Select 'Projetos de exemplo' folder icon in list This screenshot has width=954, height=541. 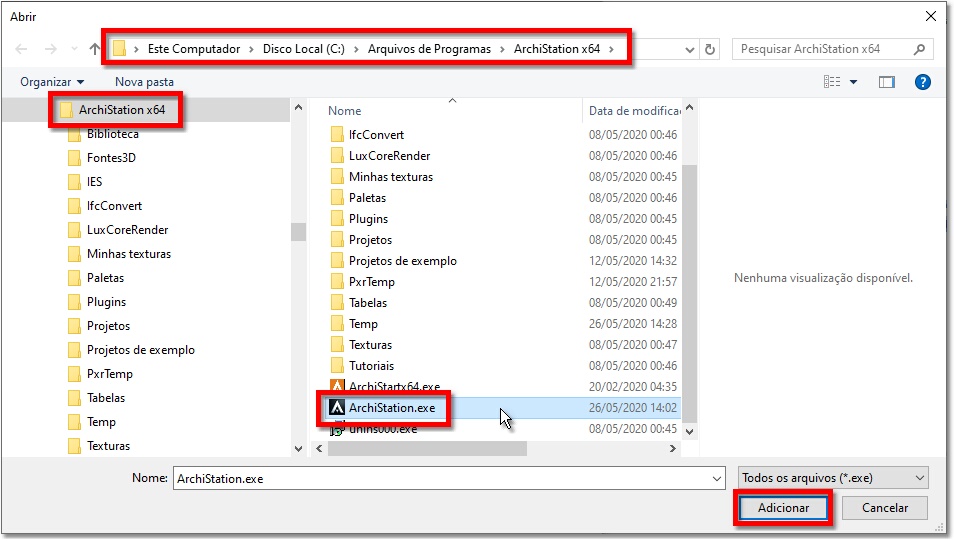coord(337,260)
